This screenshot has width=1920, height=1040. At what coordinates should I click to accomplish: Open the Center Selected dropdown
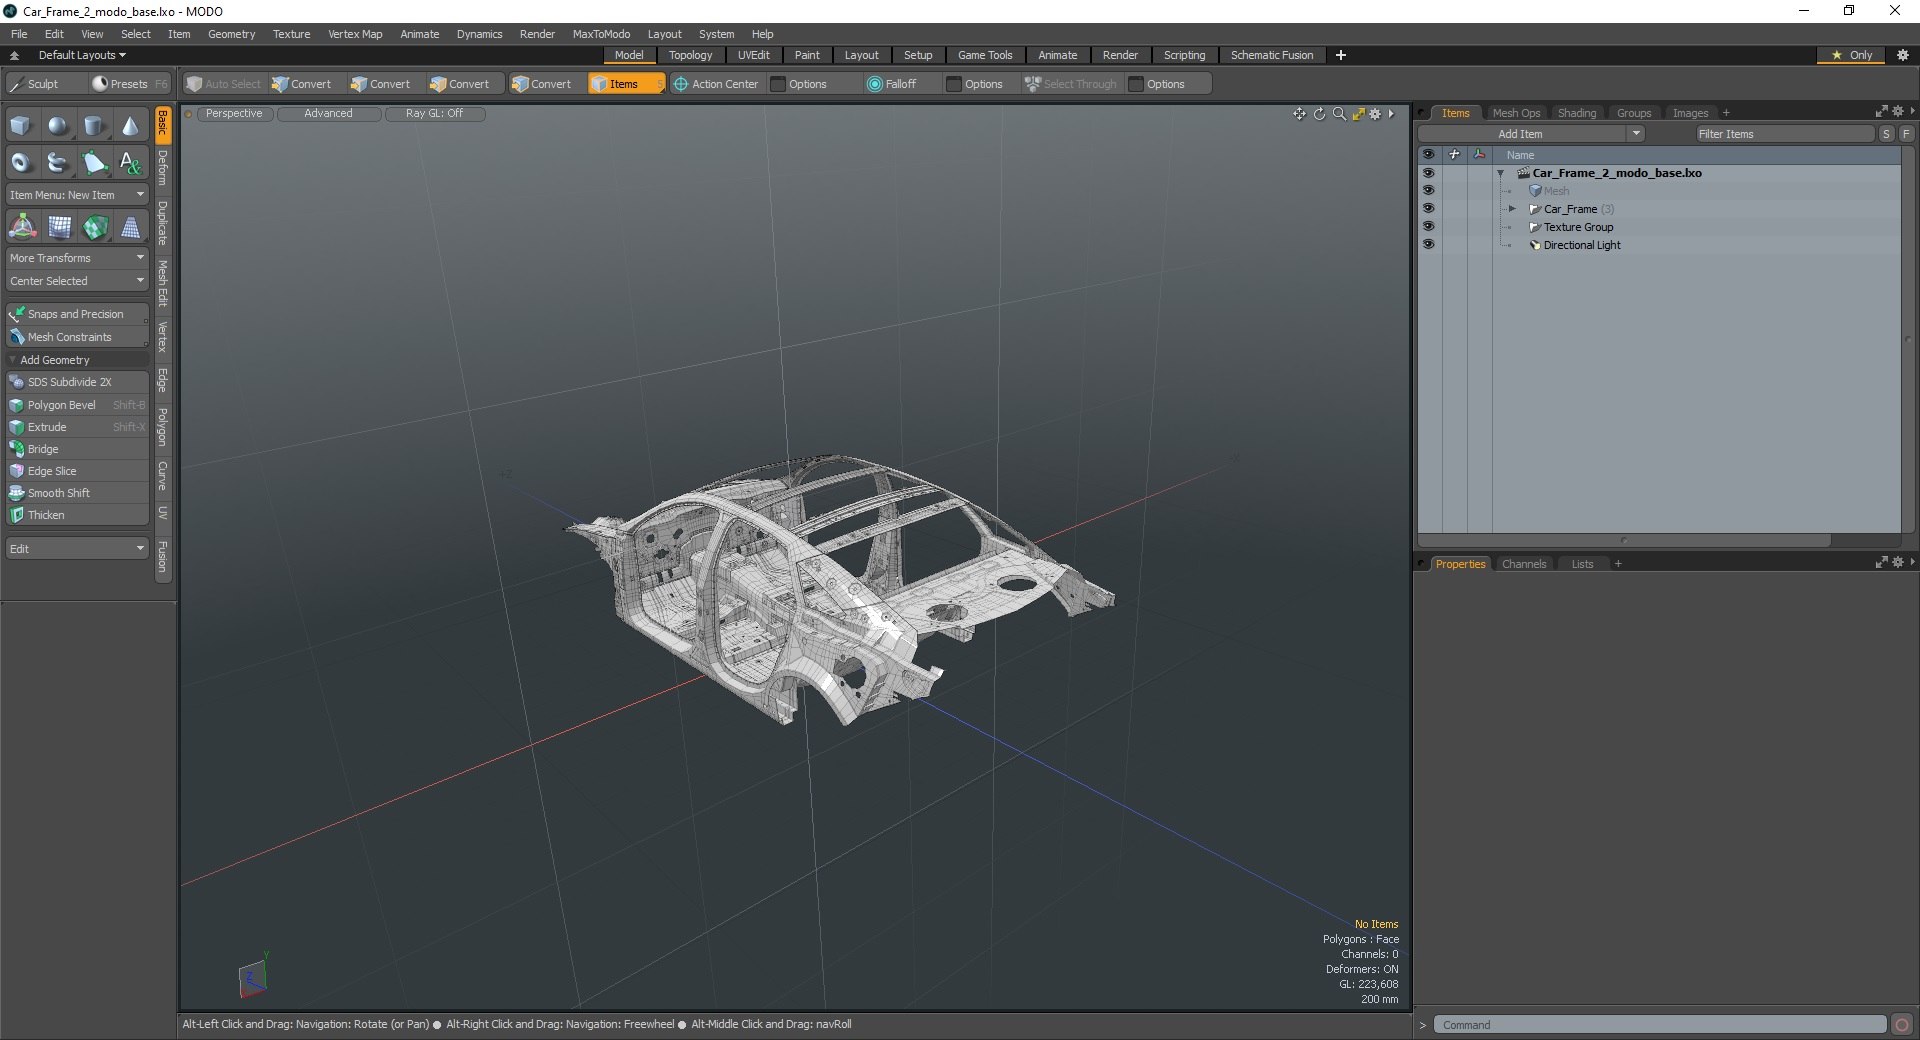78,281
